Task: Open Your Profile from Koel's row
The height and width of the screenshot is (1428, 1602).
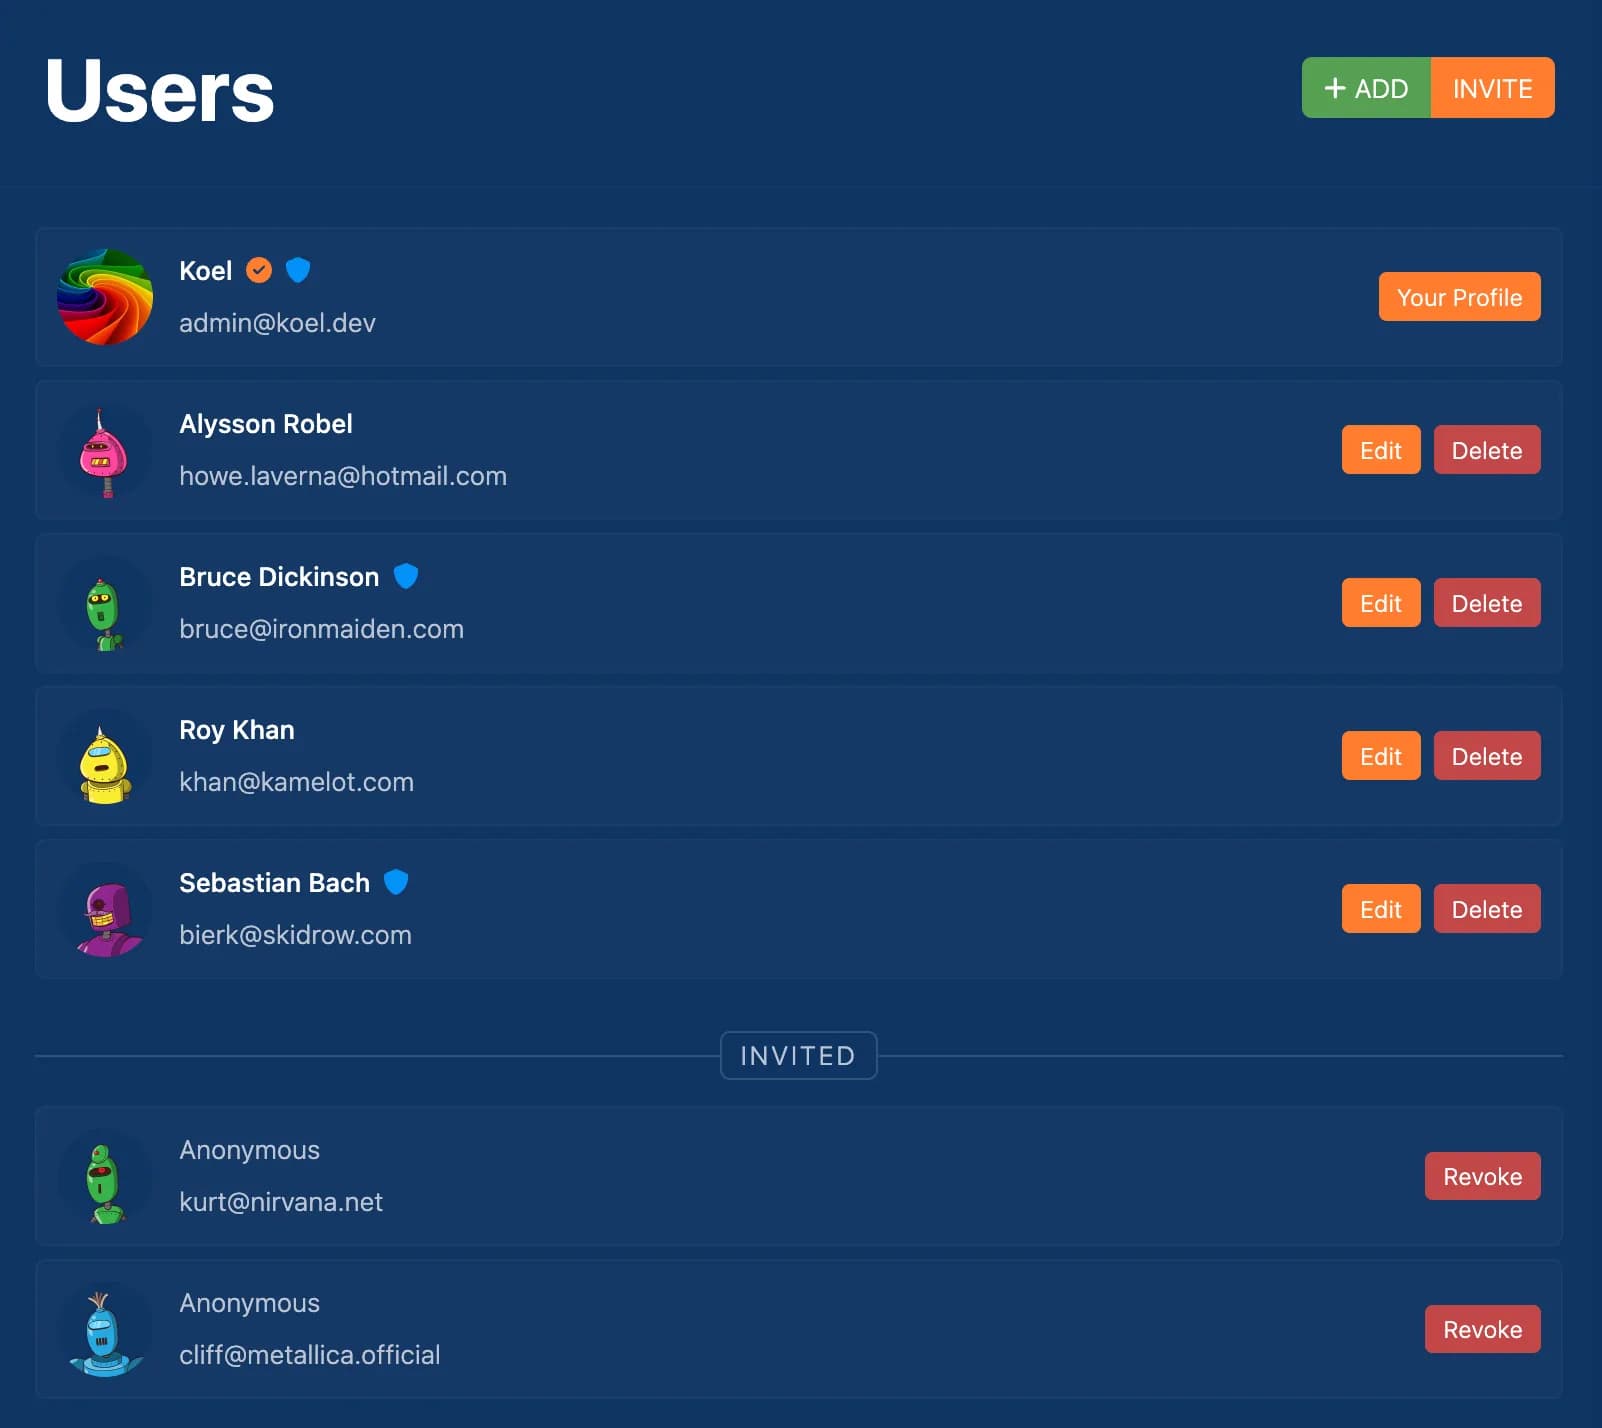Action: click(x=1459, y=297)
